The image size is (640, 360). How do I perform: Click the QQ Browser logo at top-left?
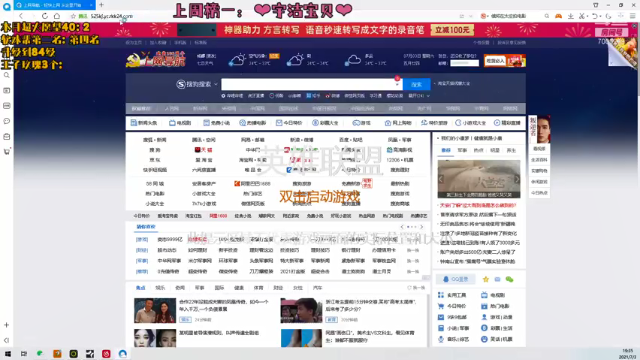coord(7,6)
